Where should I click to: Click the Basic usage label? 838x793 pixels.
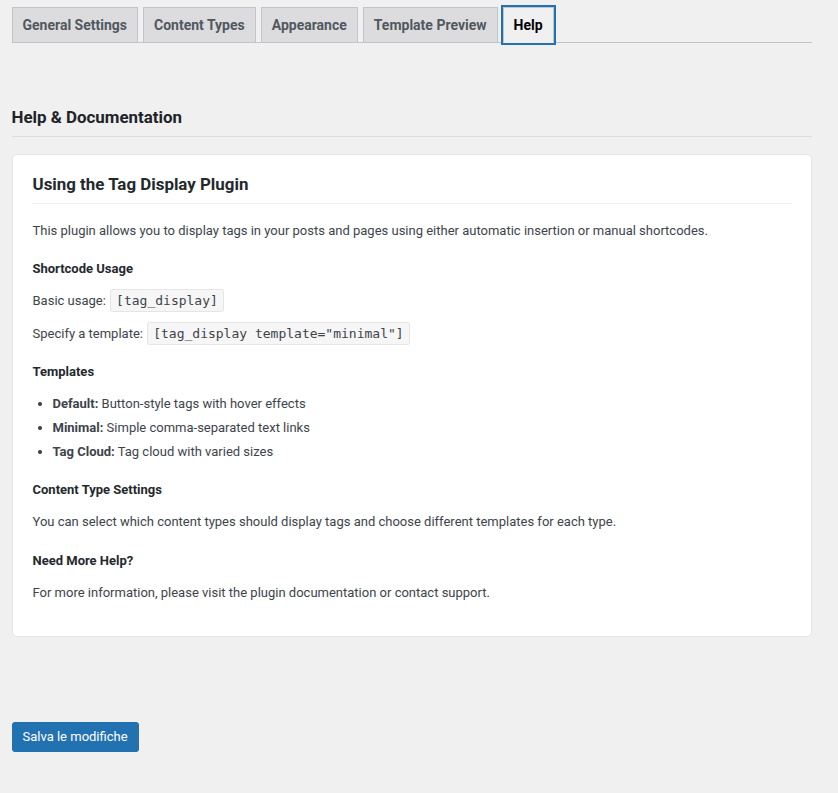click(69, 301)
